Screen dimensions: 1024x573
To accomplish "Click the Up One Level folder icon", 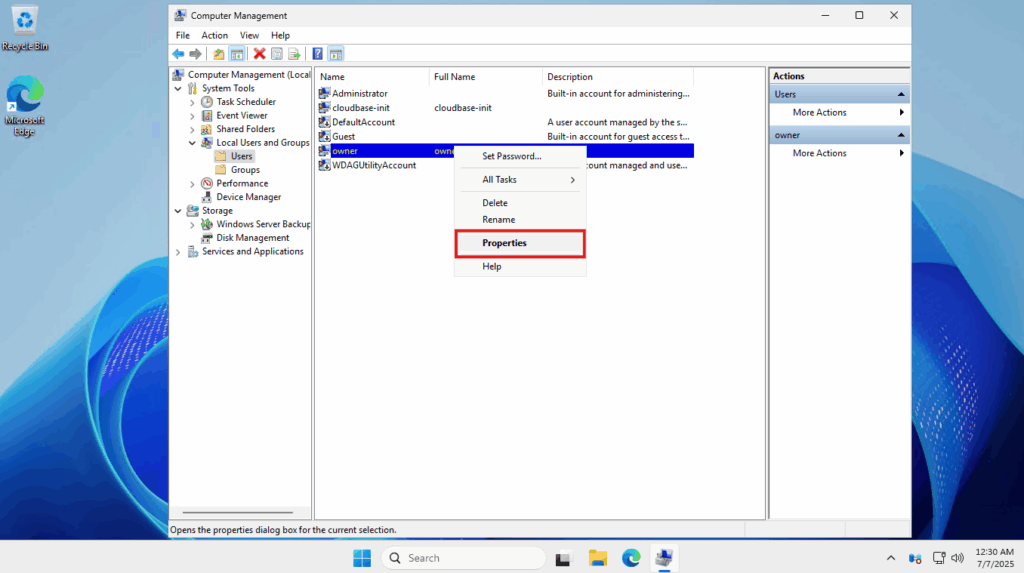I will coord(219,54).
